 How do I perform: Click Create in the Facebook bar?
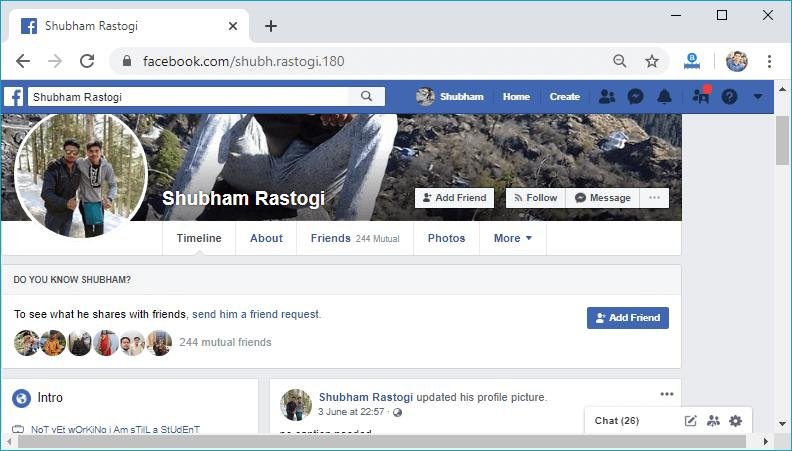(564, 96)
